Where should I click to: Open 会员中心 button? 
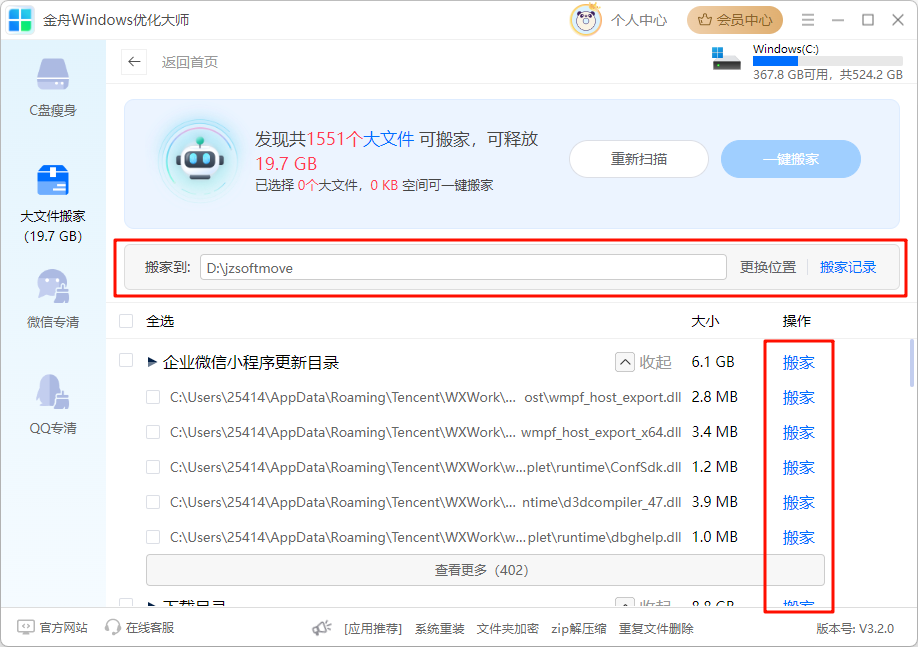pyautogui.click(x=735, y=20)
